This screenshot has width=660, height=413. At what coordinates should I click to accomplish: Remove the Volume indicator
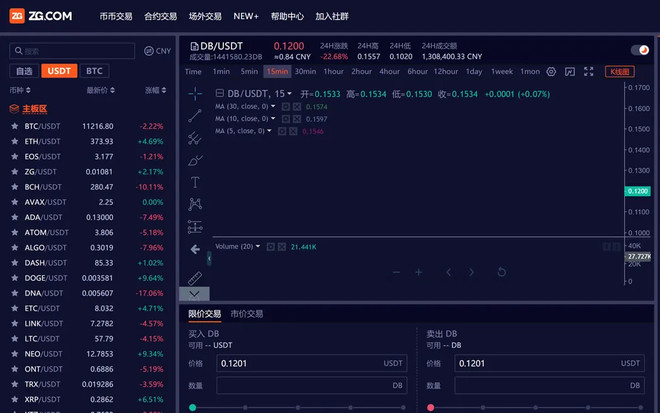(282, 247)
